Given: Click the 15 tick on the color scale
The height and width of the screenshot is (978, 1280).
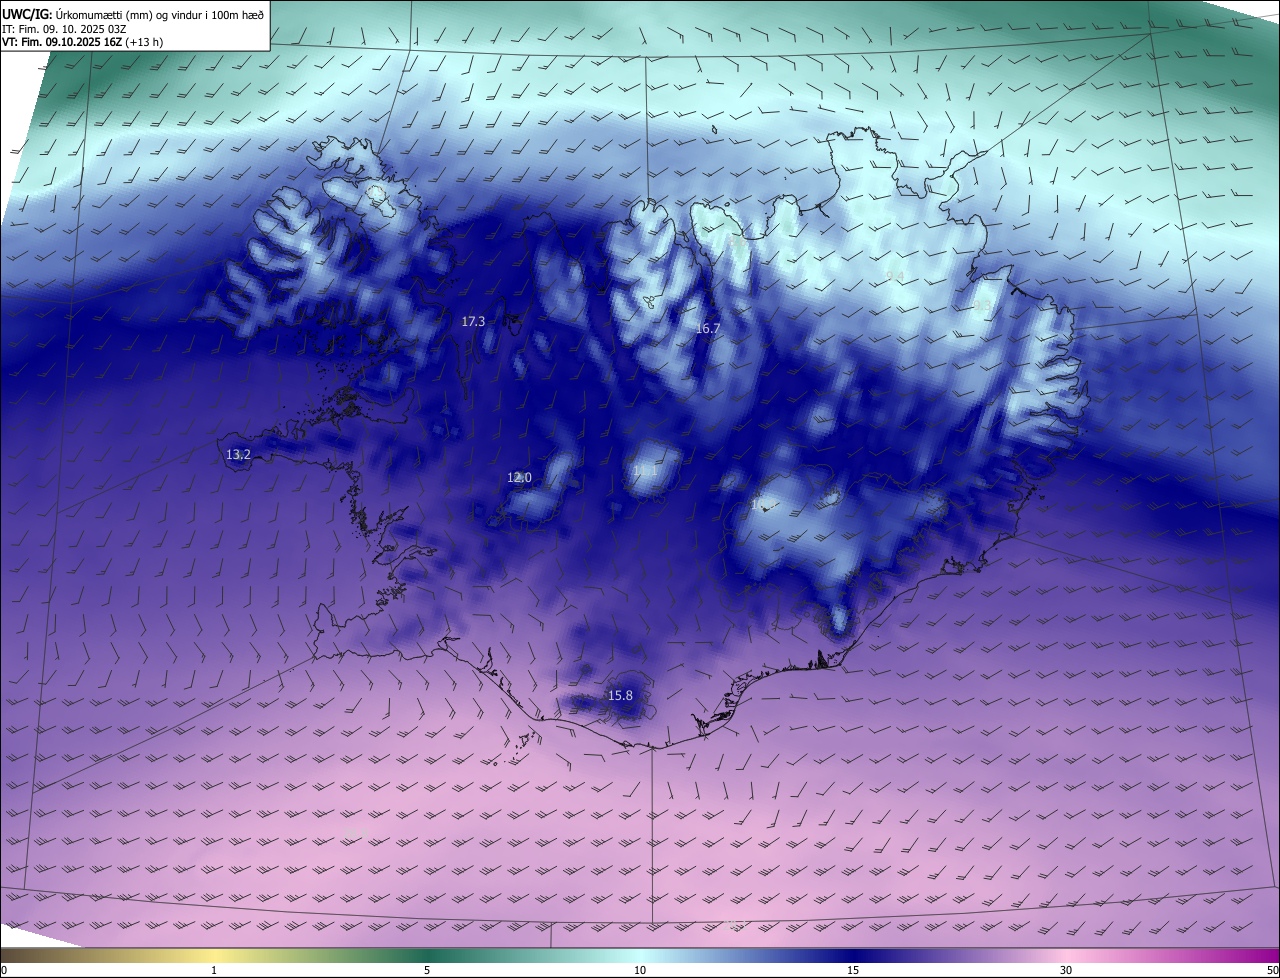Looking at the screenshot, I should point(853,970).
